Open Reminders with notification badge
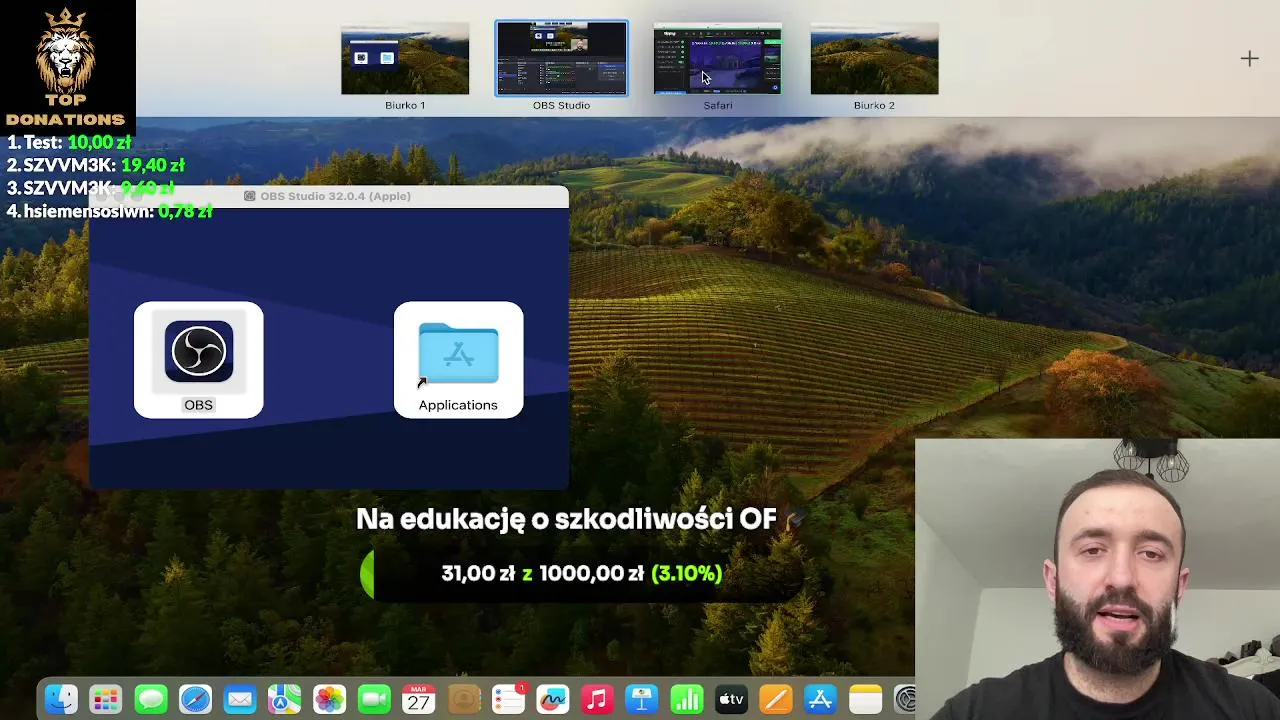 [x=508, y=699]
